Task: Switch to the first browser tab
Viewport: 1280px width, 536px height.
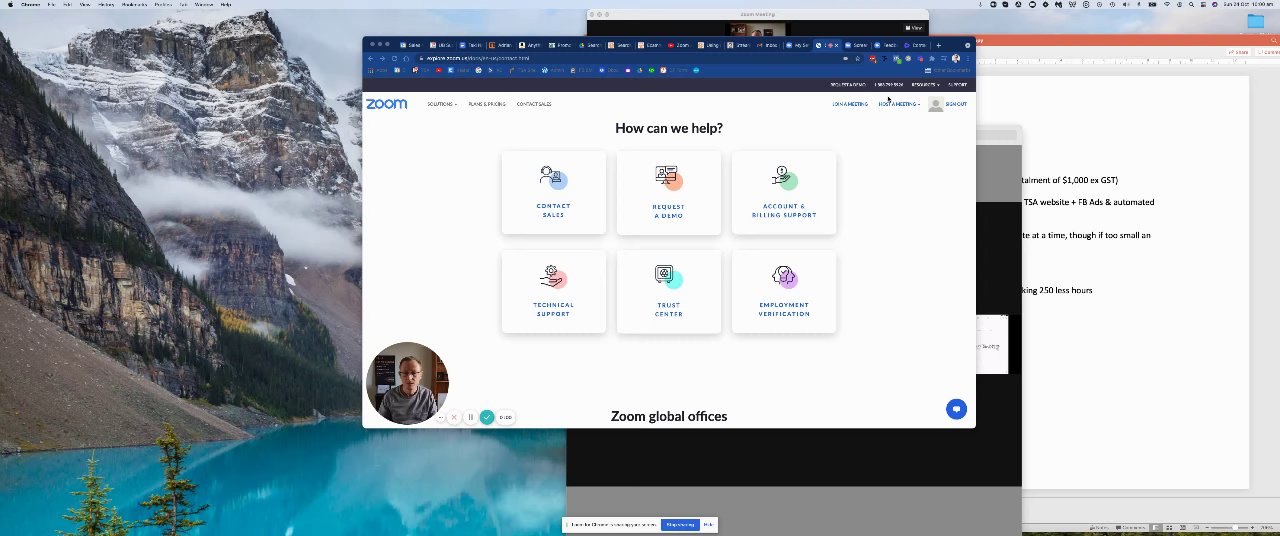Action: [413, 45]
